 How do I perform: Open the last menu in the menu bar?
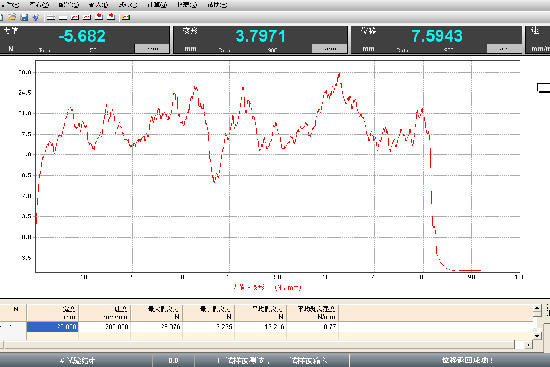tap(217, 5)
